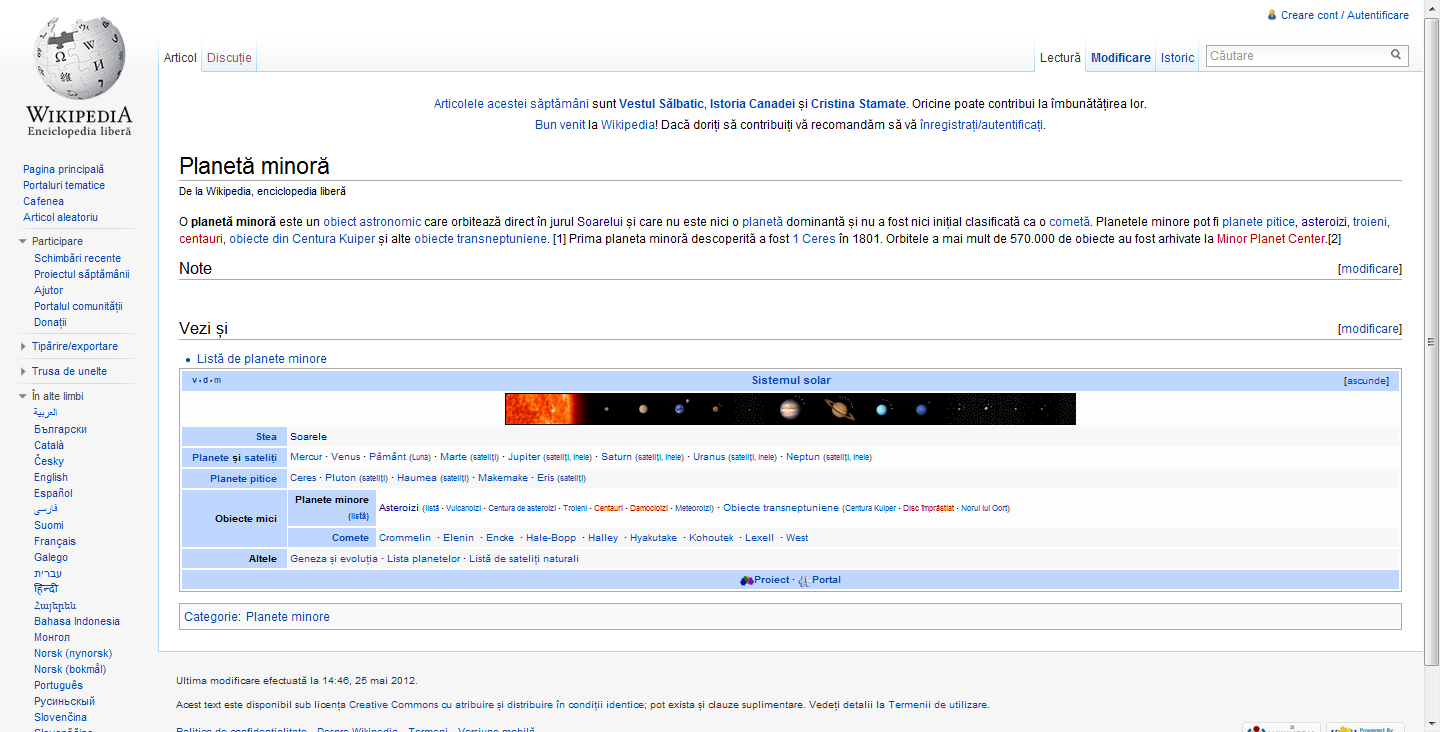Click the user icon beside Creare cont
Screen dimensions: 1440x732
[x=1272, y=15]
